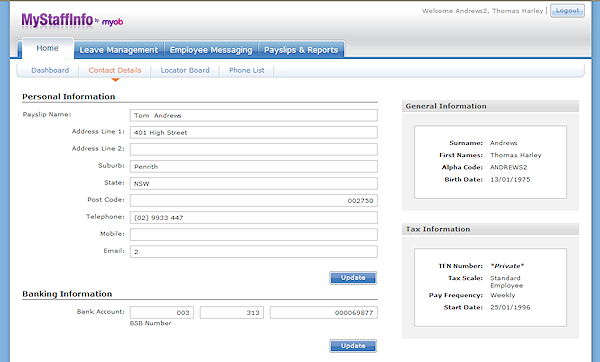Select the Suburb field containing Penrith
This screenshot has width=600, height=362.
(254, 166)
